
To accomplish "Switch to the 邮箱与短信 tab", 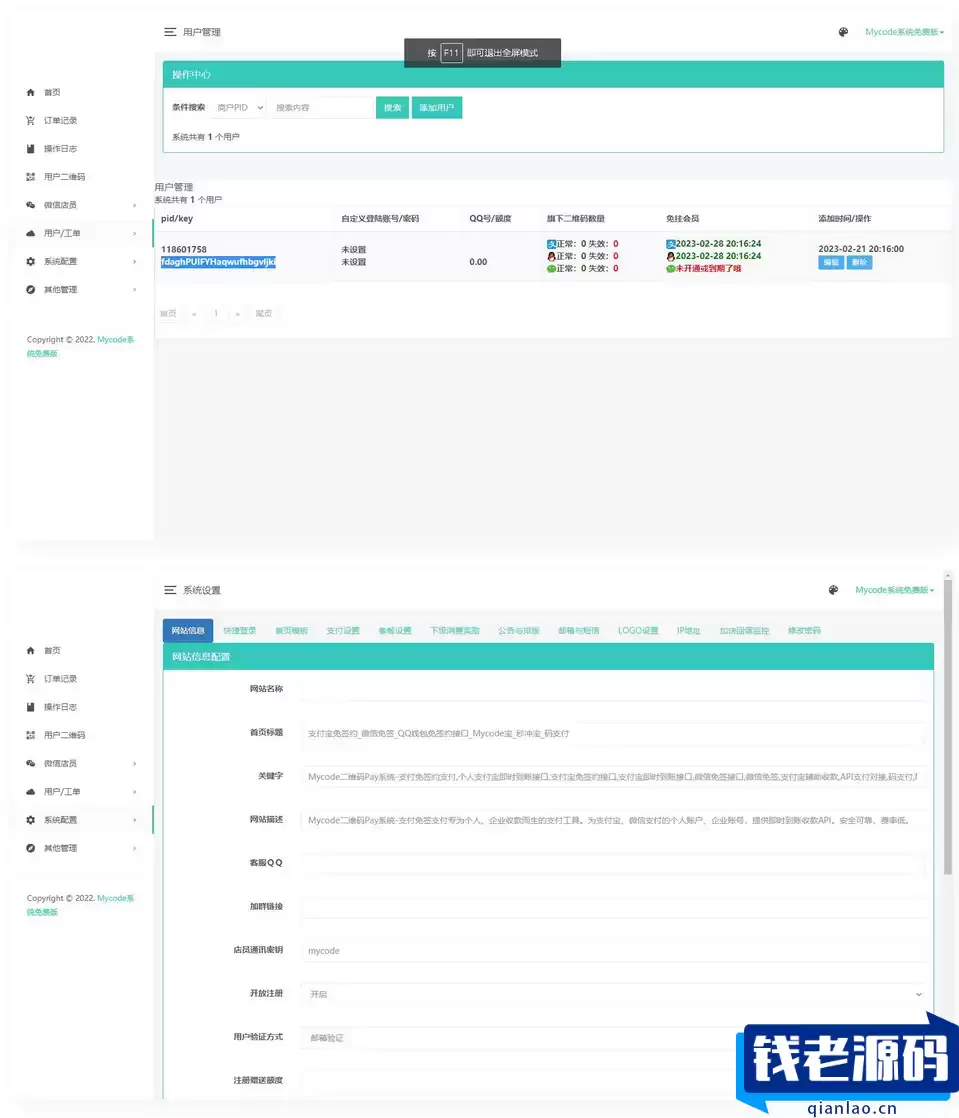I will (578, 630).
